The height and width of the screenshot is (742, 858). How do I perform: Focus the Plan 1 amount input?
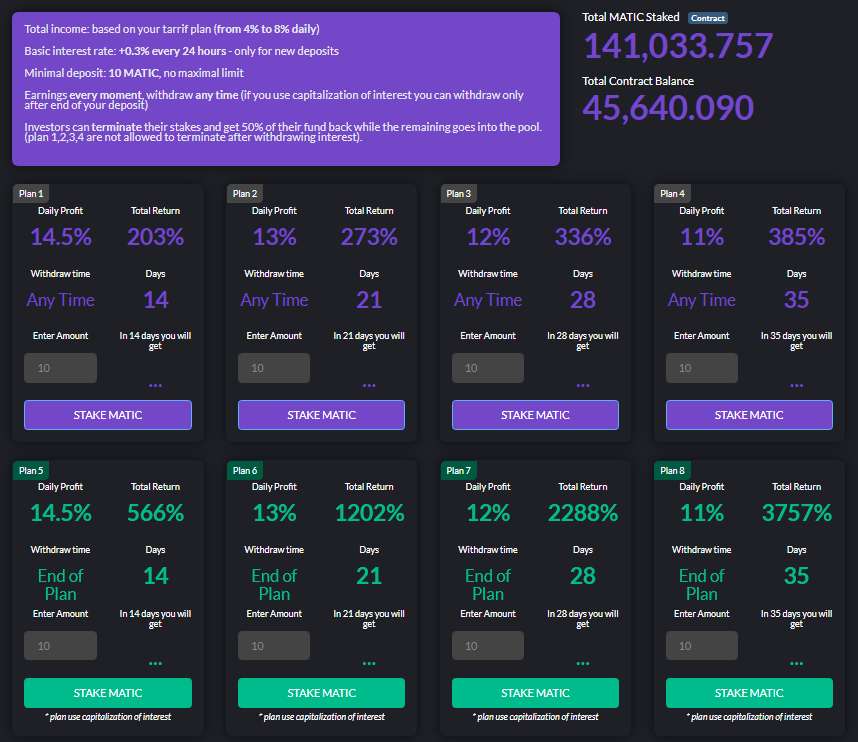[x=60, y=368]
